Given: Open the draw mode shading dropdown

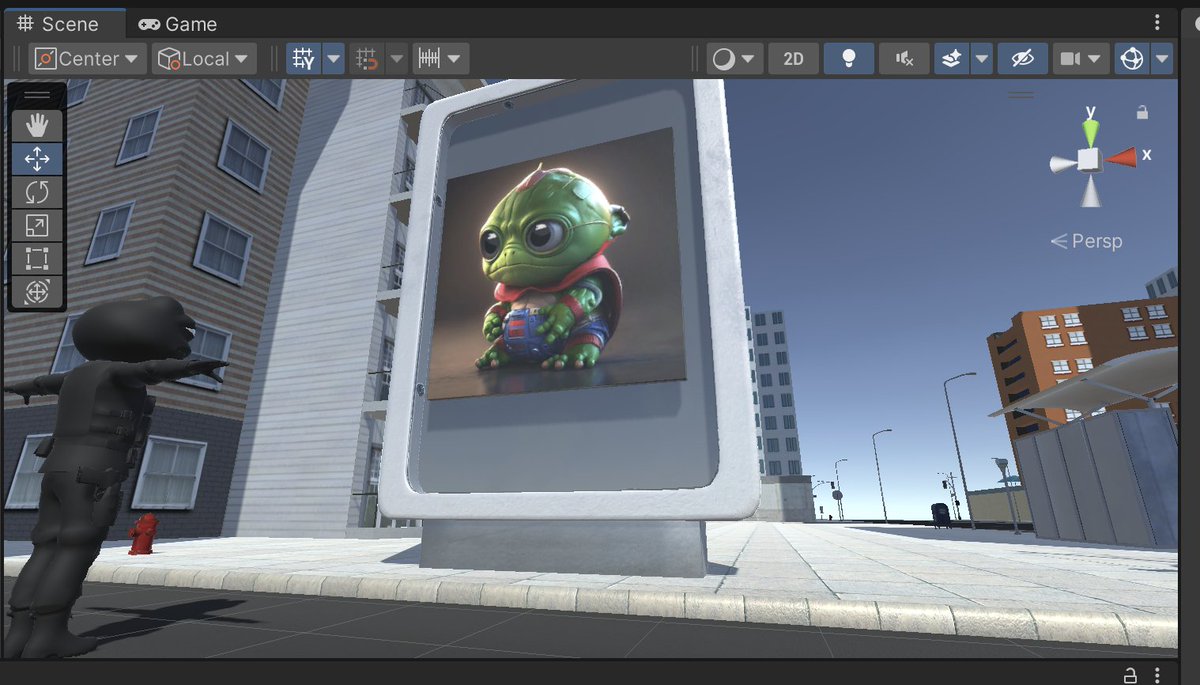Looking at the screenshot, I should tap(734, 59).
